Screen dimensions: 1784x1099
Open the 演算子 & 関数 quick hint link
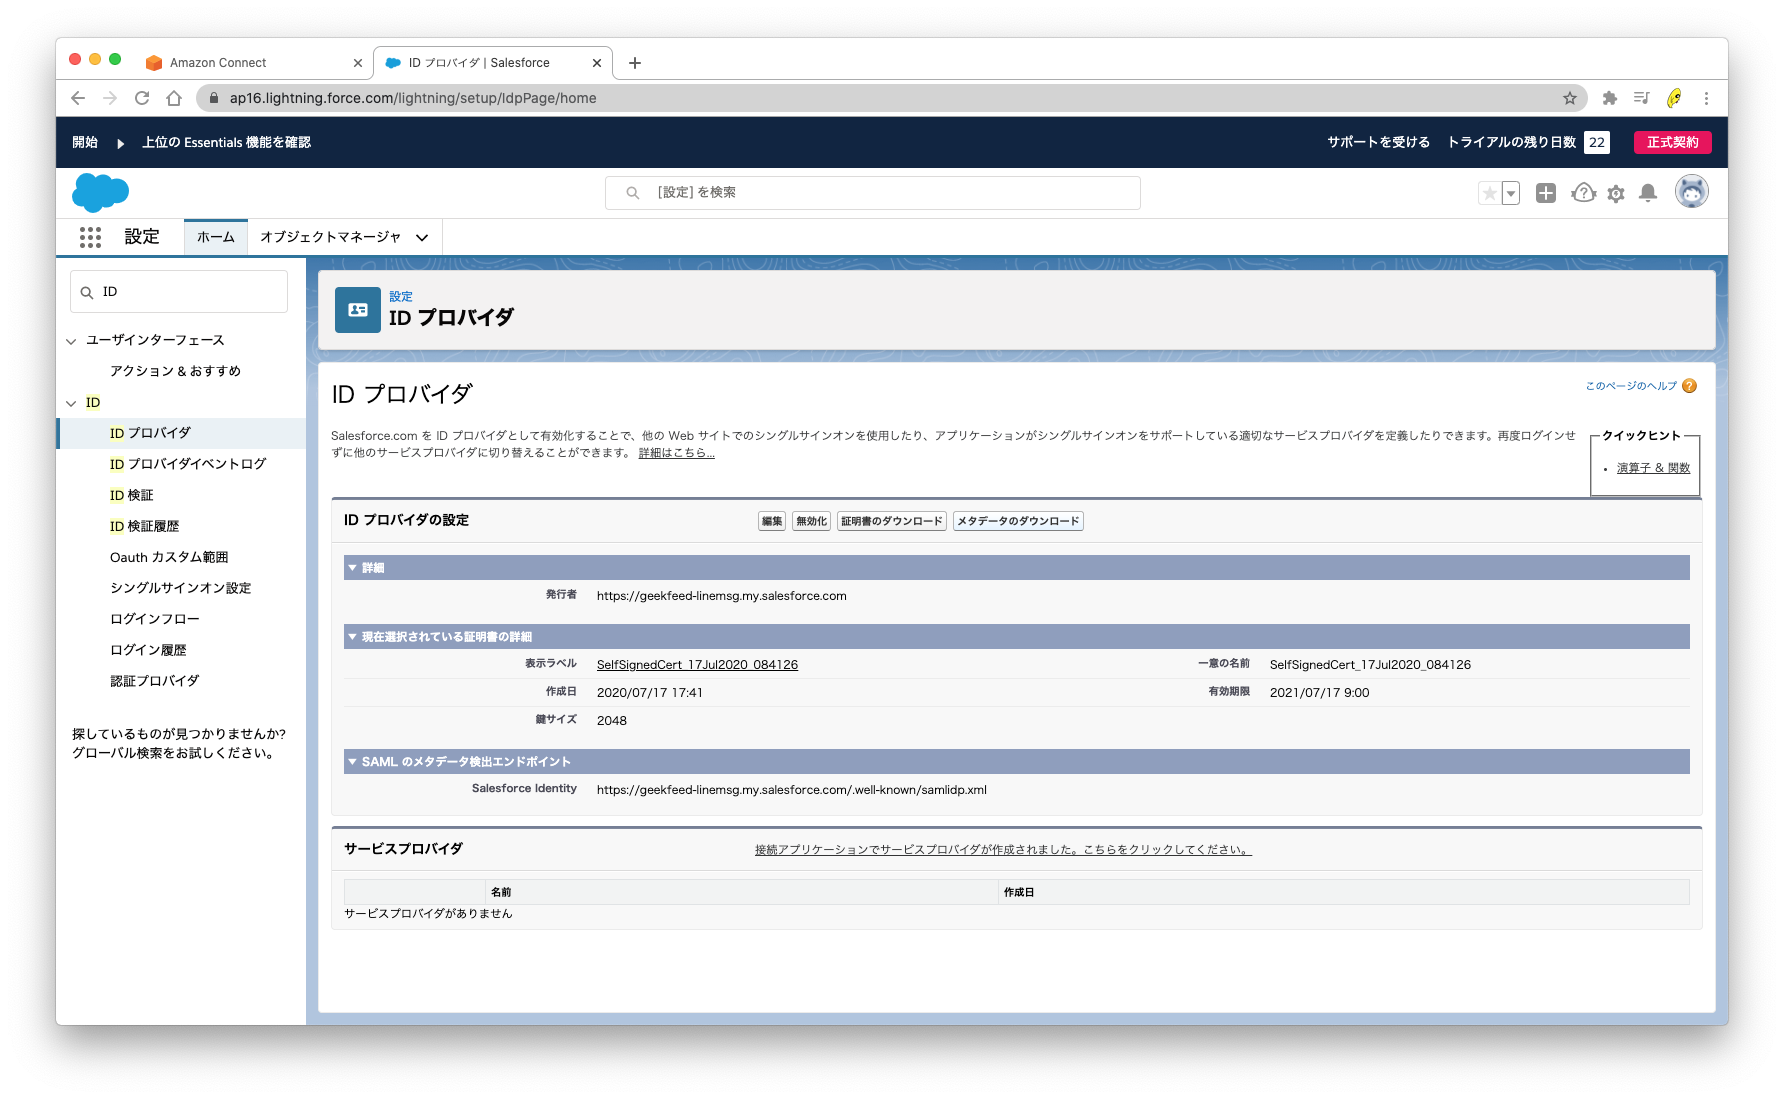[x=1653, y=468]
